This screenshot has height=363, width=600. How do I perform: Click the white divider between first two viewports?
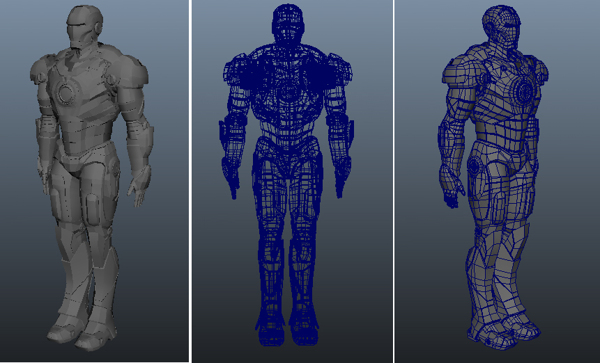pyautogui.click(x=191, y=181)
